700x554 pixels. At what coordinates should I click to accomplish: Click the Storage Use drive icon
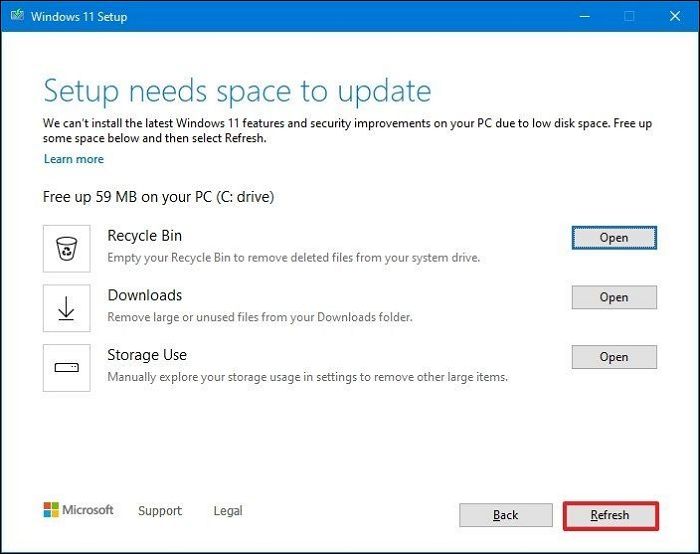tap(67, 367)
